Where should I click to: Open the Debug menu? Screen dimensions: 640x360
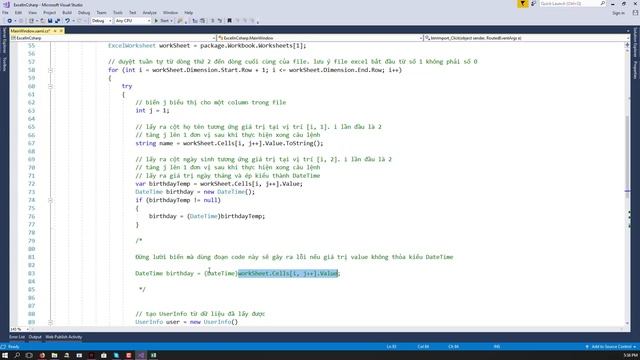click(x=84, y=13)
